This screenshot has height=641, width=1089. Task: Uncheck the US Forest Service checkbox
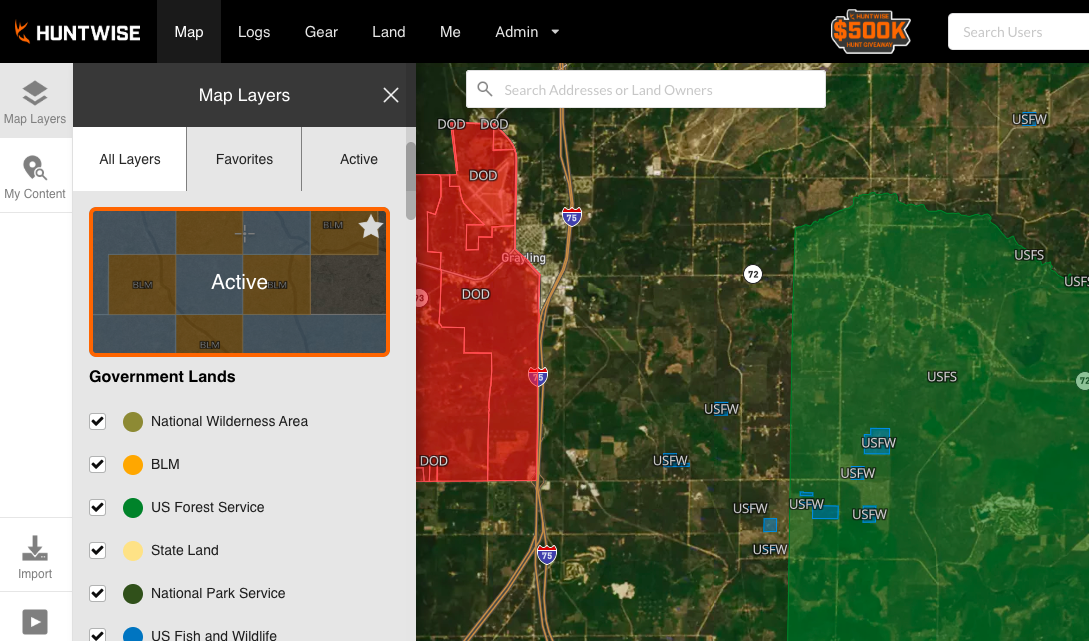(x=97, y=508)
